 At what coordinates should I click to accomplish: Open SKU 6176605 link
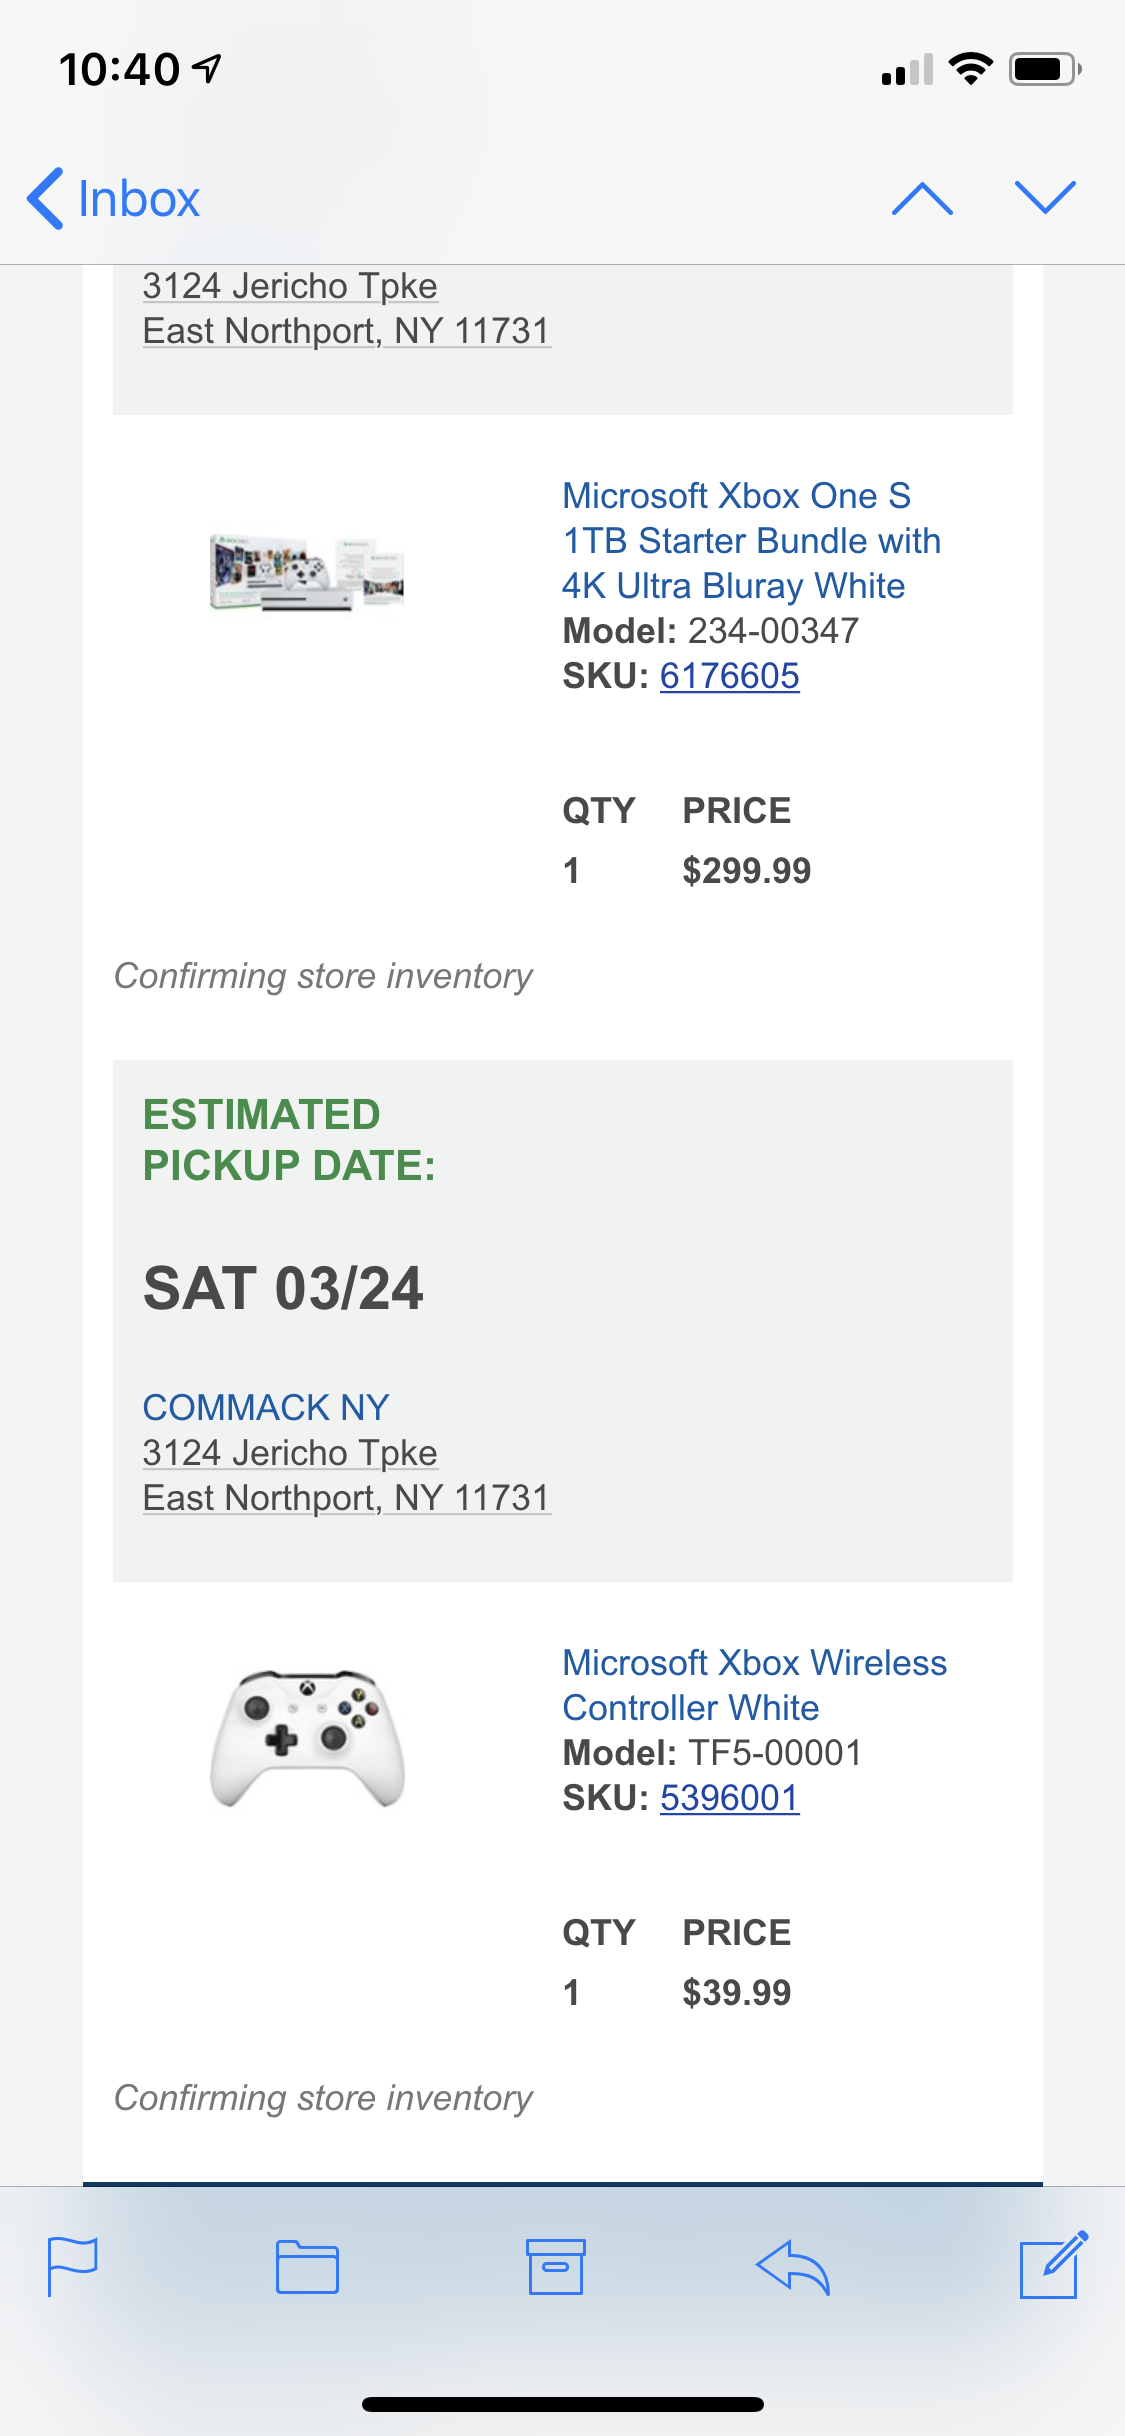click(729, 676)
